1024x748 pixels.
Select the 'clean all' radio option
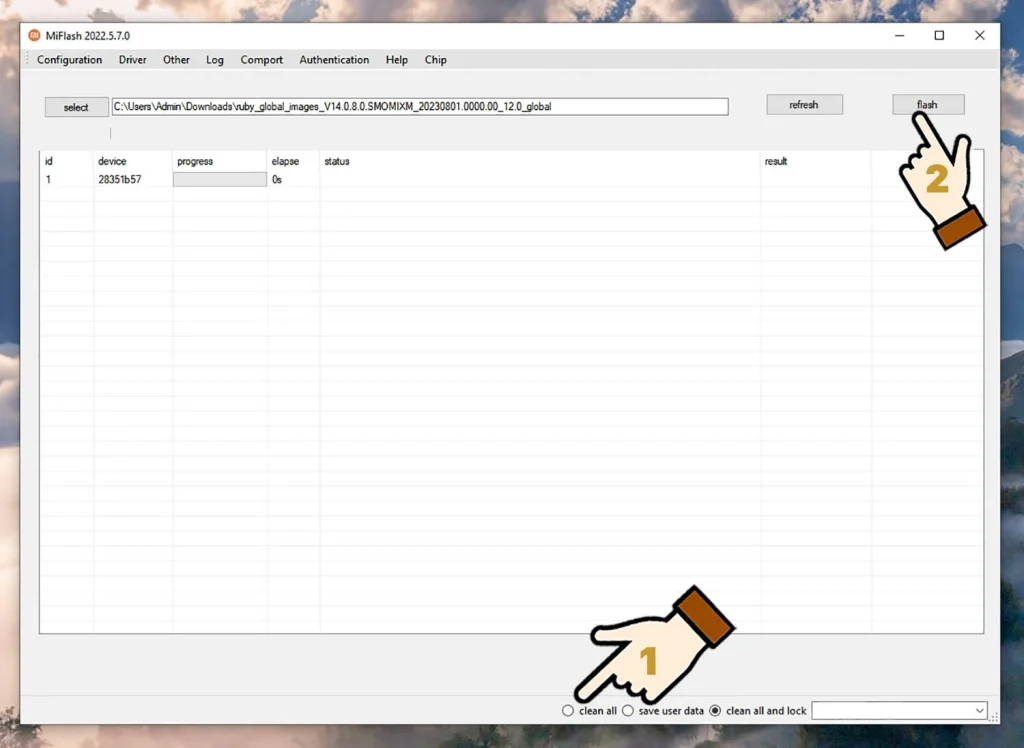(x=568, y=711)
